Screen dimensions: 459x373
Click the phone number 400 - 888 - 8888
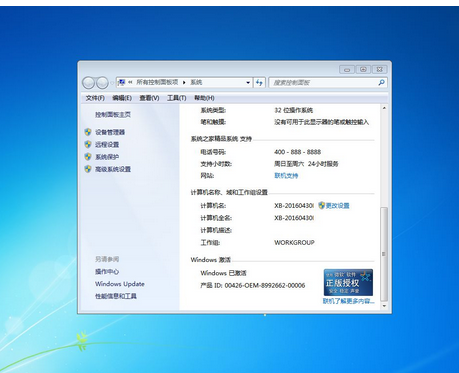click(298, 152)
